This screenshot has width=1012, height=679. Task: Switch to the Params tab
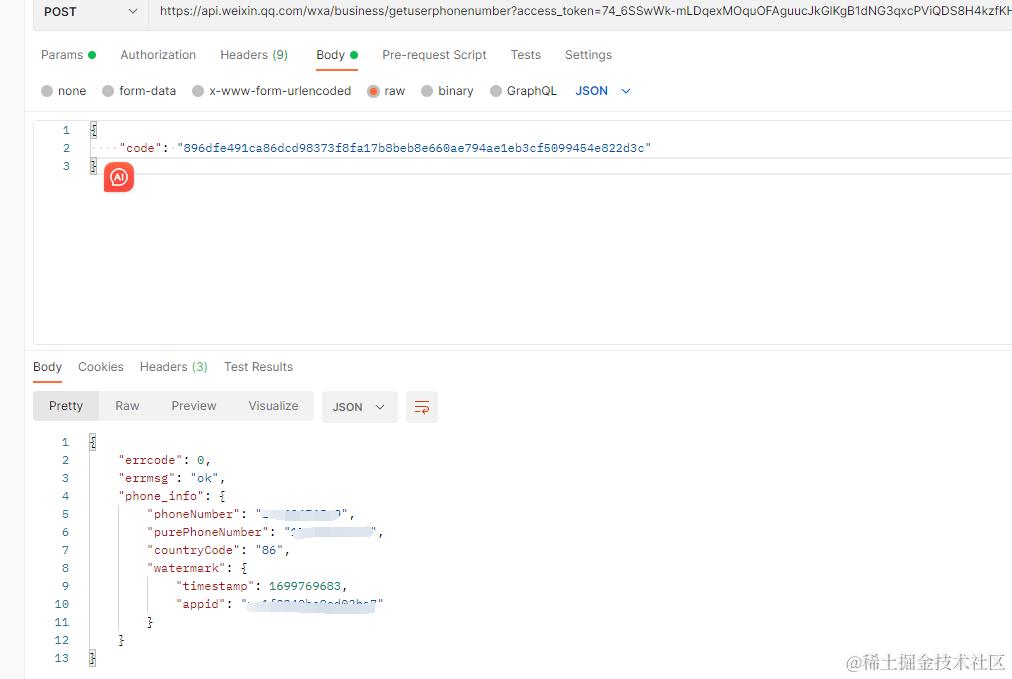(68, 55)
